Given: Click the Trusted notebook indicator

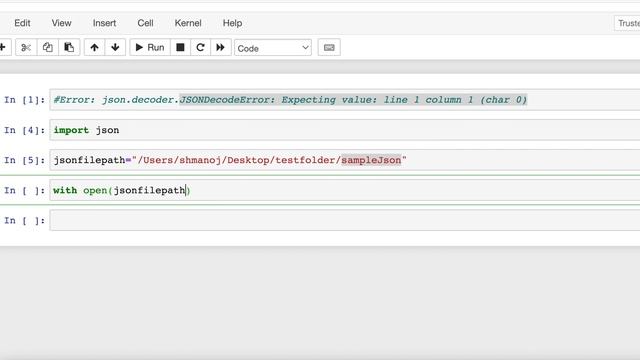Looking at the screenshot, I should coord(627,23).
